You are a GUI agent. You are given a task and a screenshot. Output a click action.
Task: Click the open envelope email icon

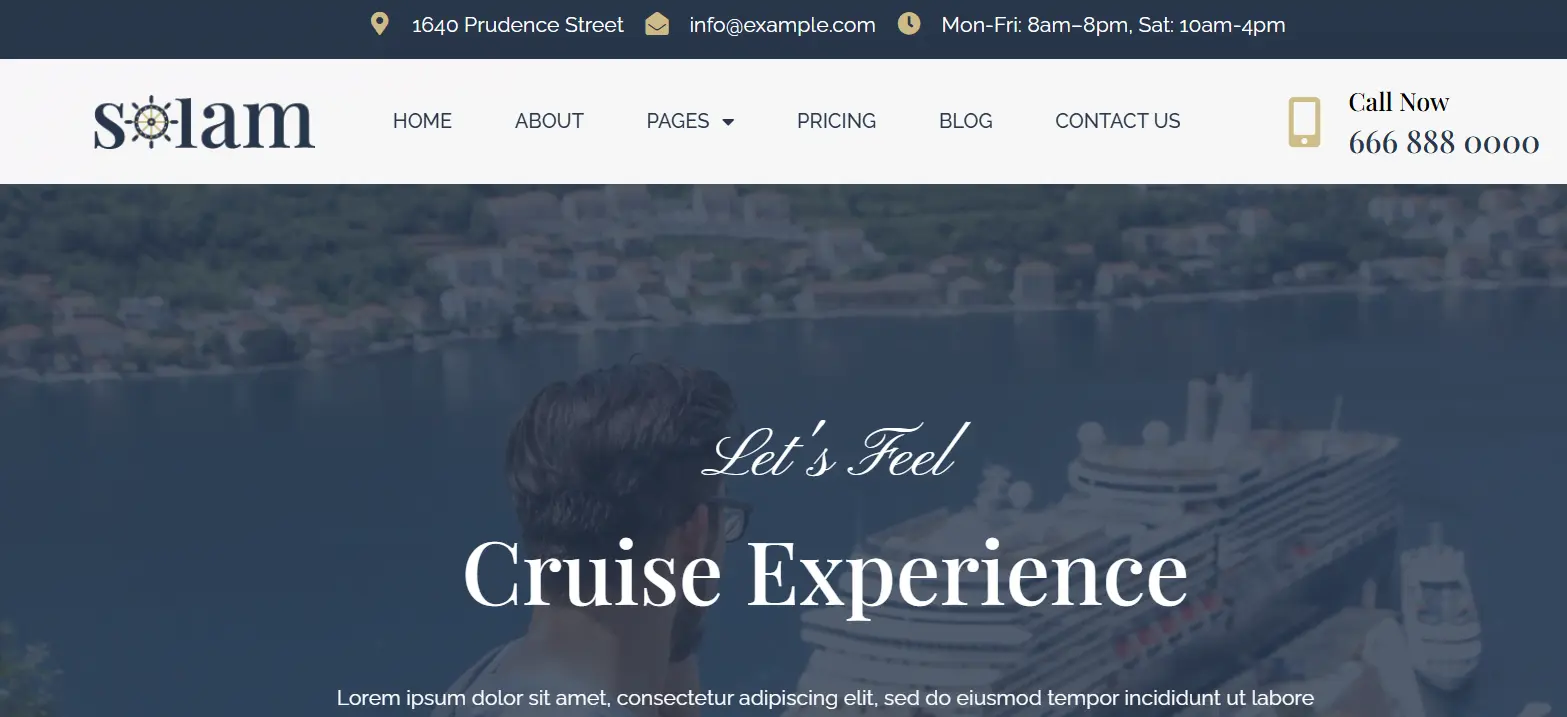(657, 24)
